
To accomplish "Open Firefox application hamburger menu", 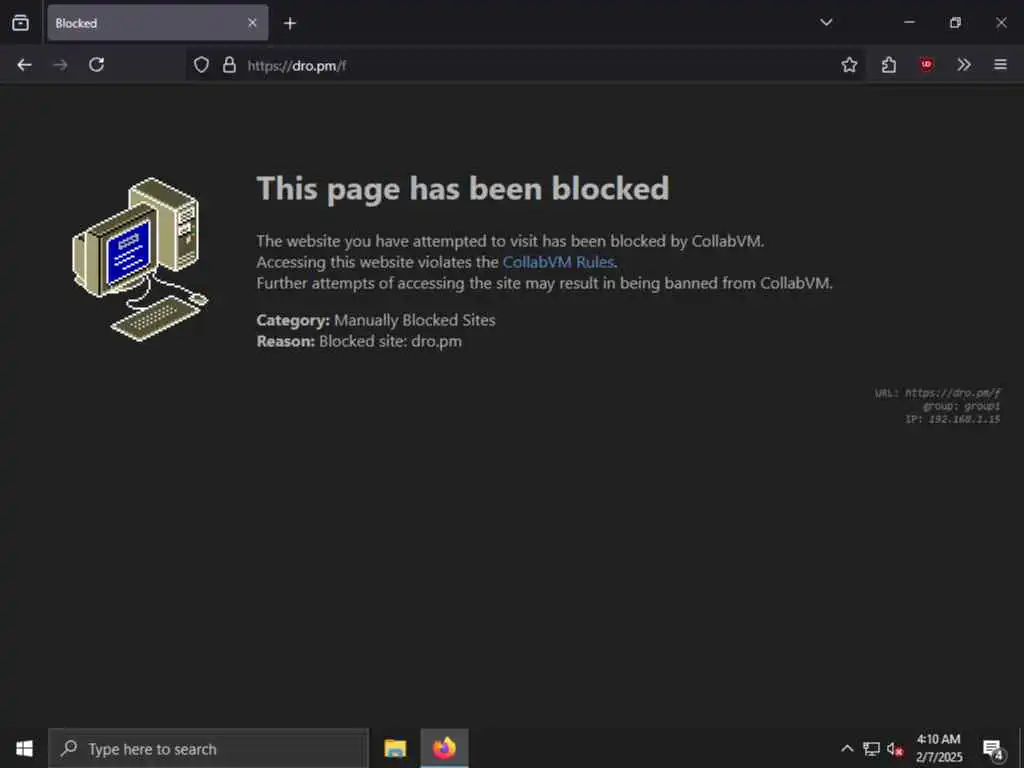I will pos(1000,65).
